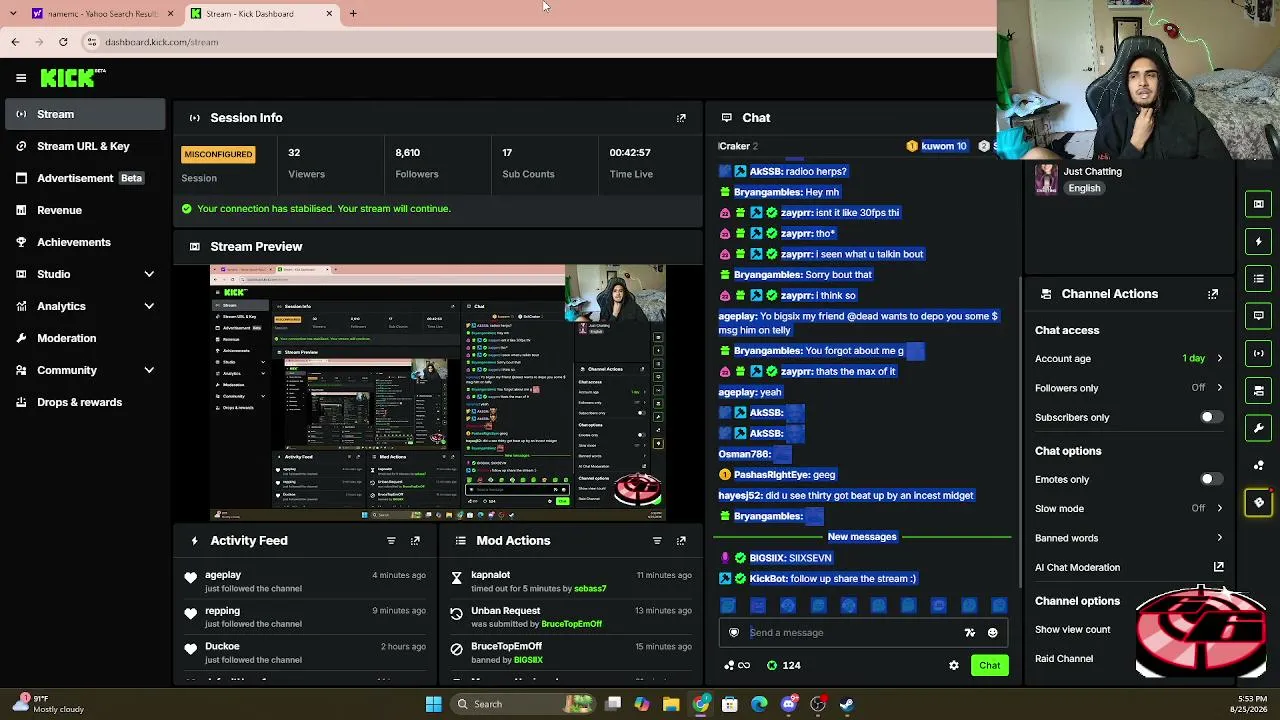Click the Activity Feed lightning icon in right rail

[x=1259, y=241]
